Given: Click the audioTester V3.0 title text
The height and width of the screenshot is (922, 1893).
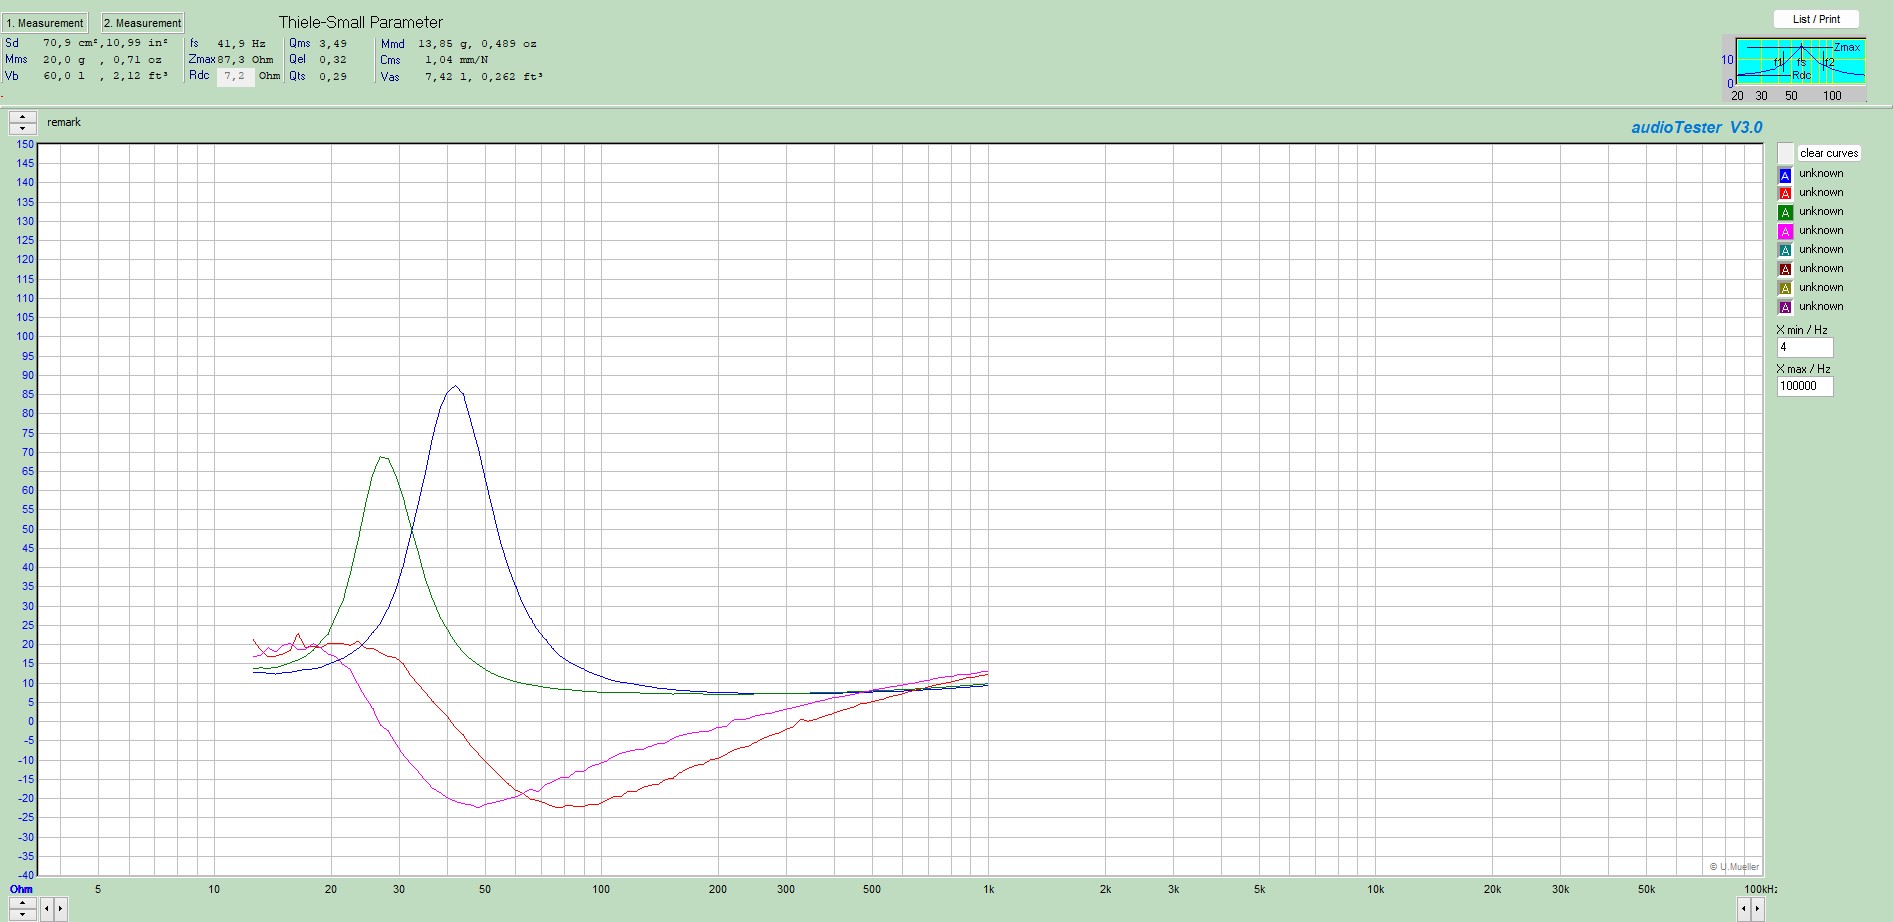Looking at the screenshot, I should [x=1696, y=127].
